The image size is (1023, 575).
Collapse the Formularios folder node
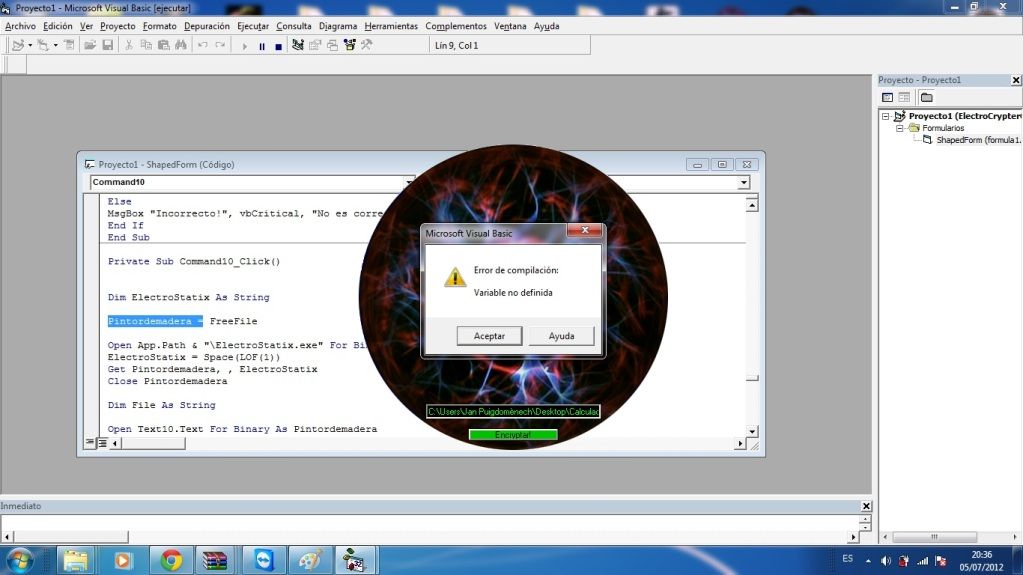click(900, 128)
